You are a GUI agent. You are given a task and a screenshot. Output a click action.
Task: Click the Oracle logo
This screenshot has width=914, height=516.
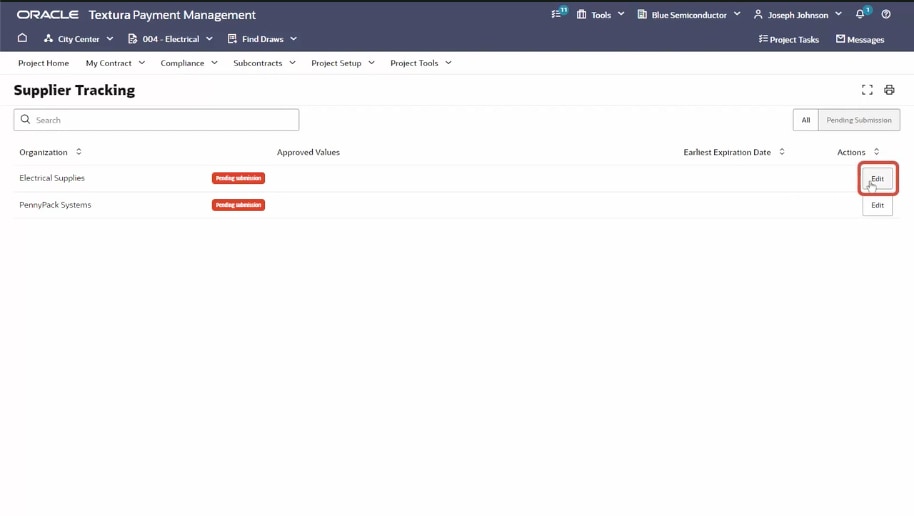pos(47,15)
